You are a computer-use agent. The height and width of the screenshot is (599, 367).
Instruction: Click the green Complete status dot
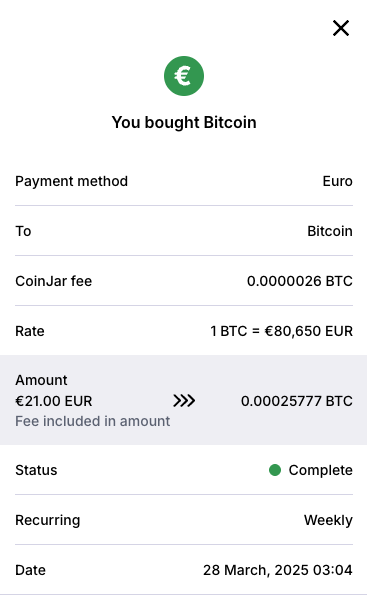point(275,470)
